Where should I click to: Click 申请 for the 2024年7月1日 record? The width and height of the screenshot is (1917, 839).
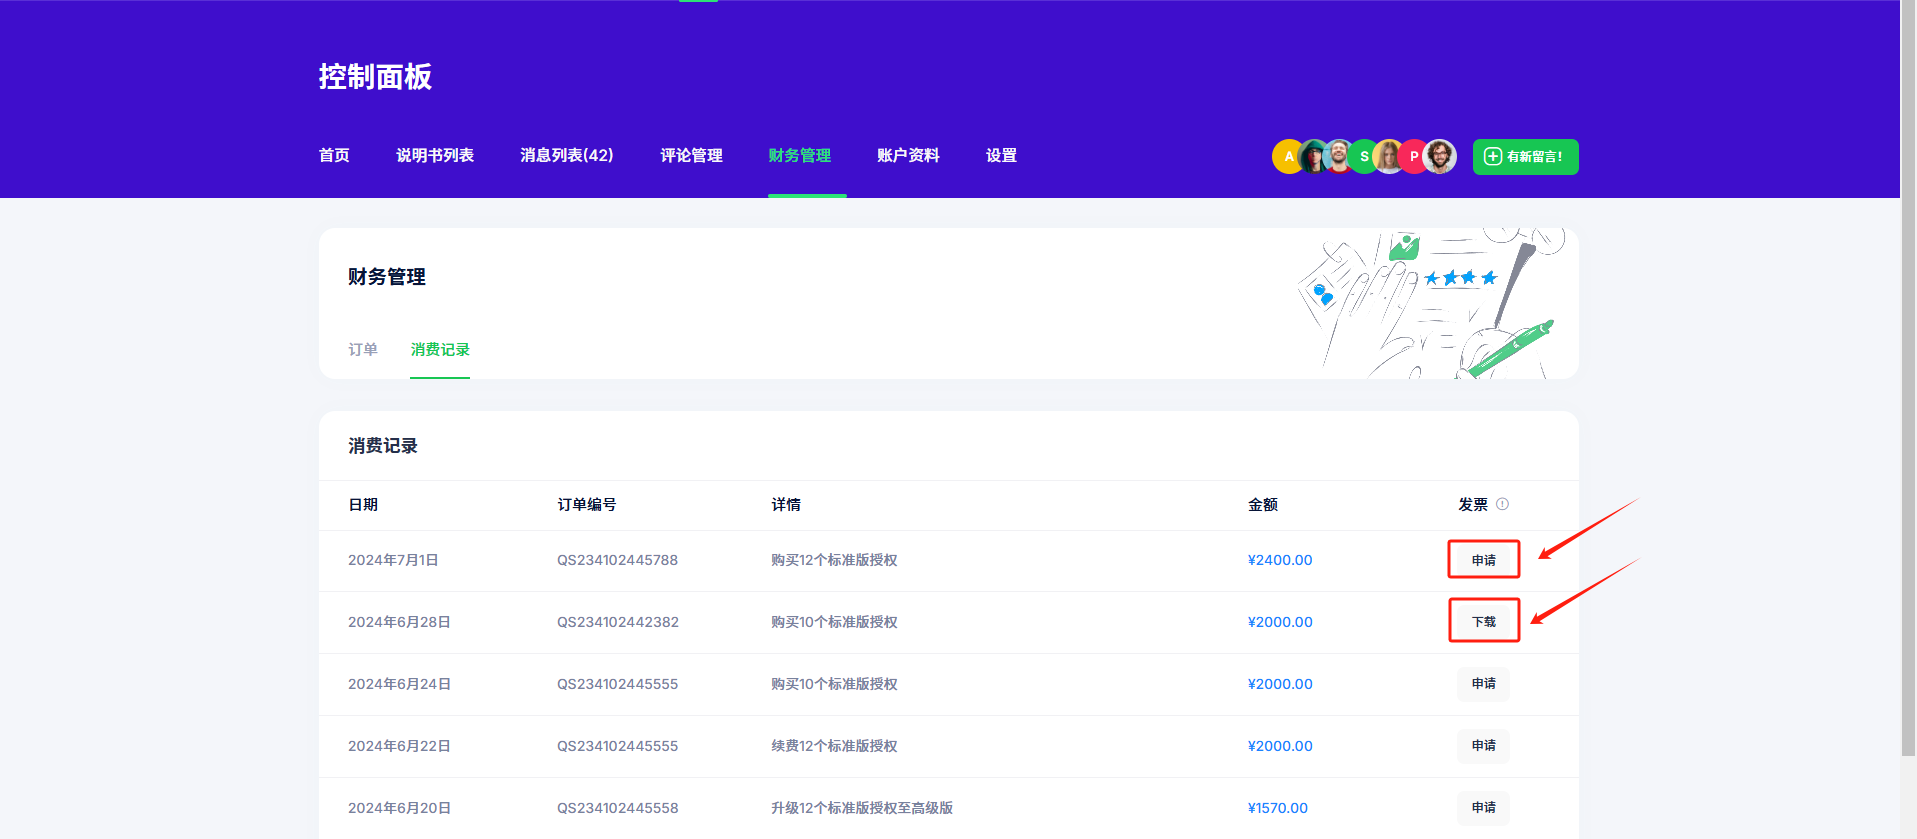1483,560
